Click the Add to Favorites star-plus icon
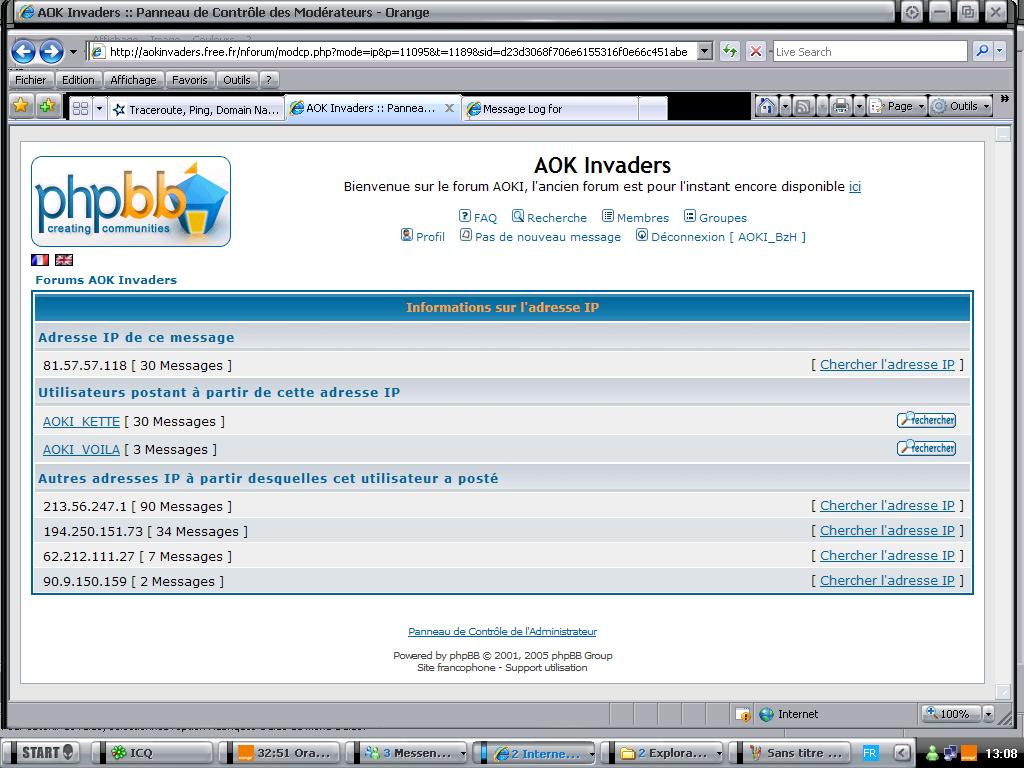This screenshot has height=768, width=1024. (47, 106)
